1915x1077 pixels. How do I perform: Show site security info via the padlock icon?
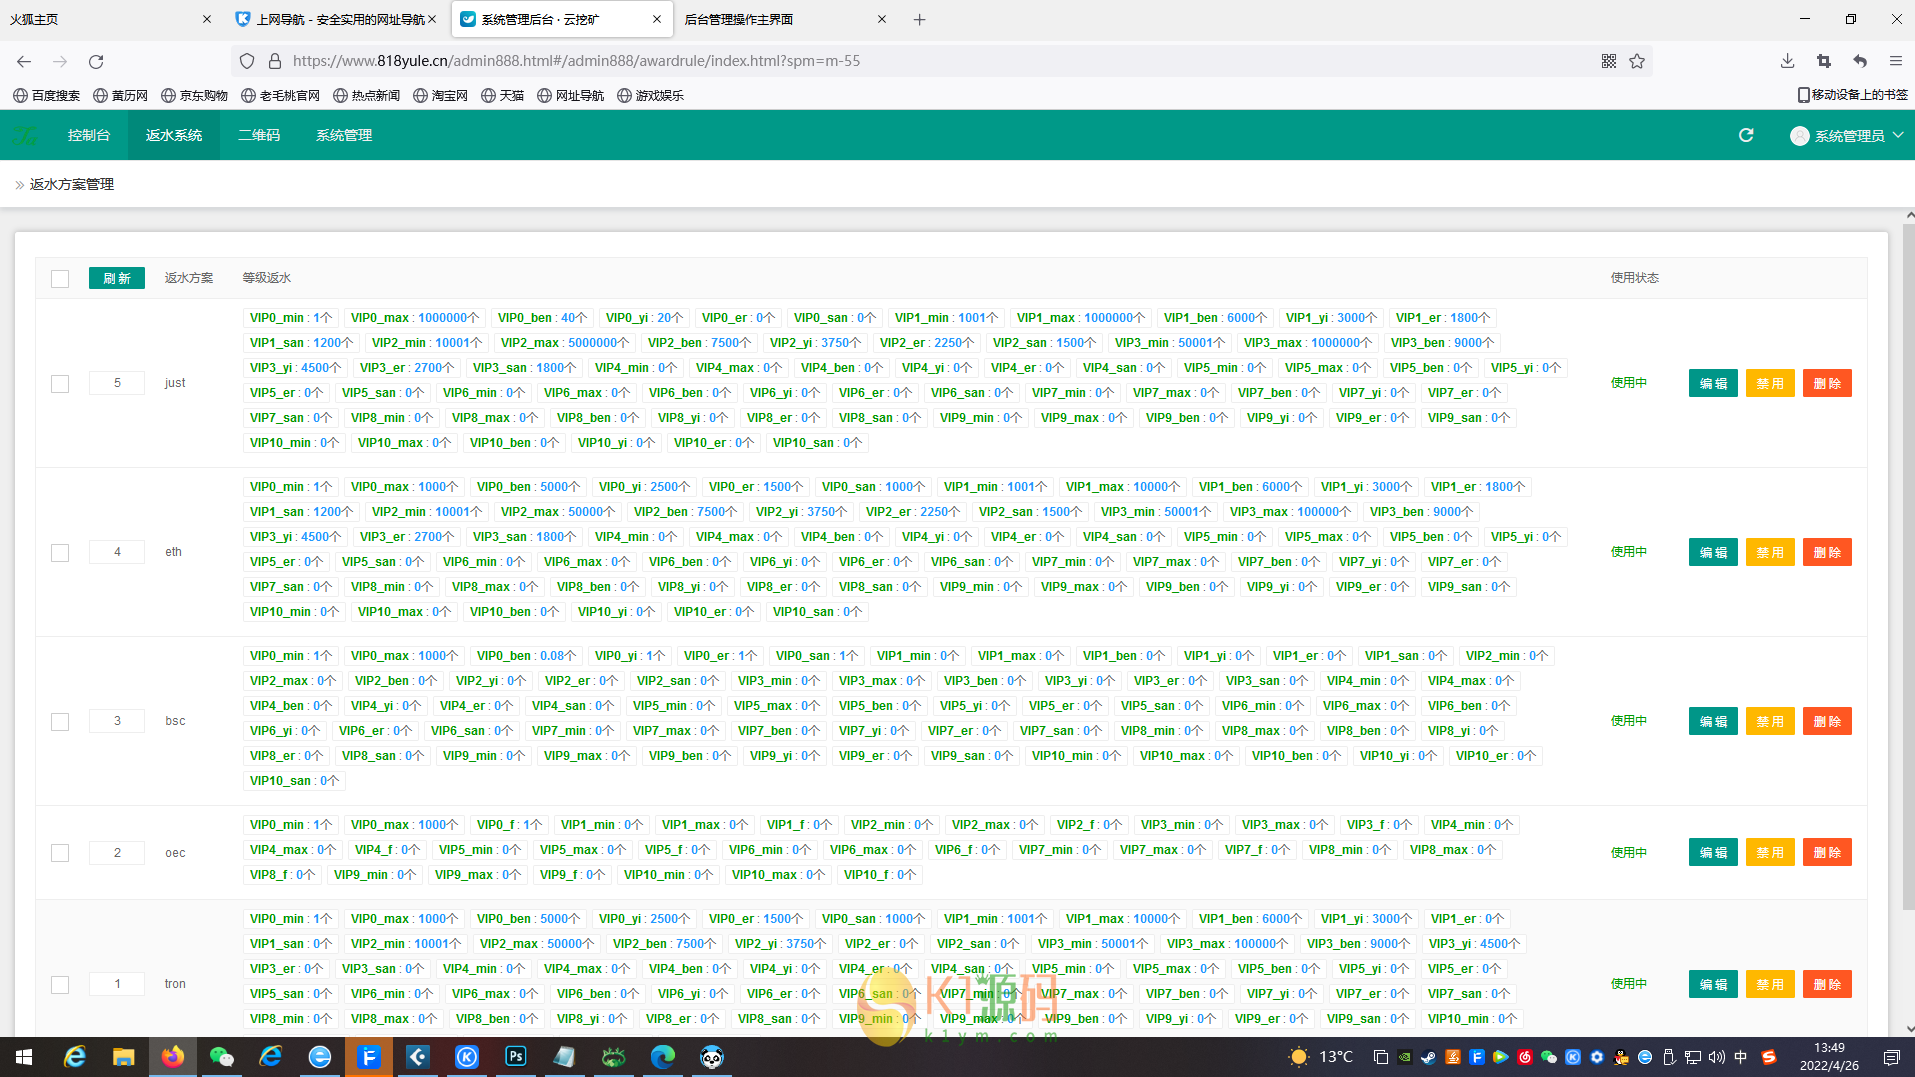click(x=275, y=61)
